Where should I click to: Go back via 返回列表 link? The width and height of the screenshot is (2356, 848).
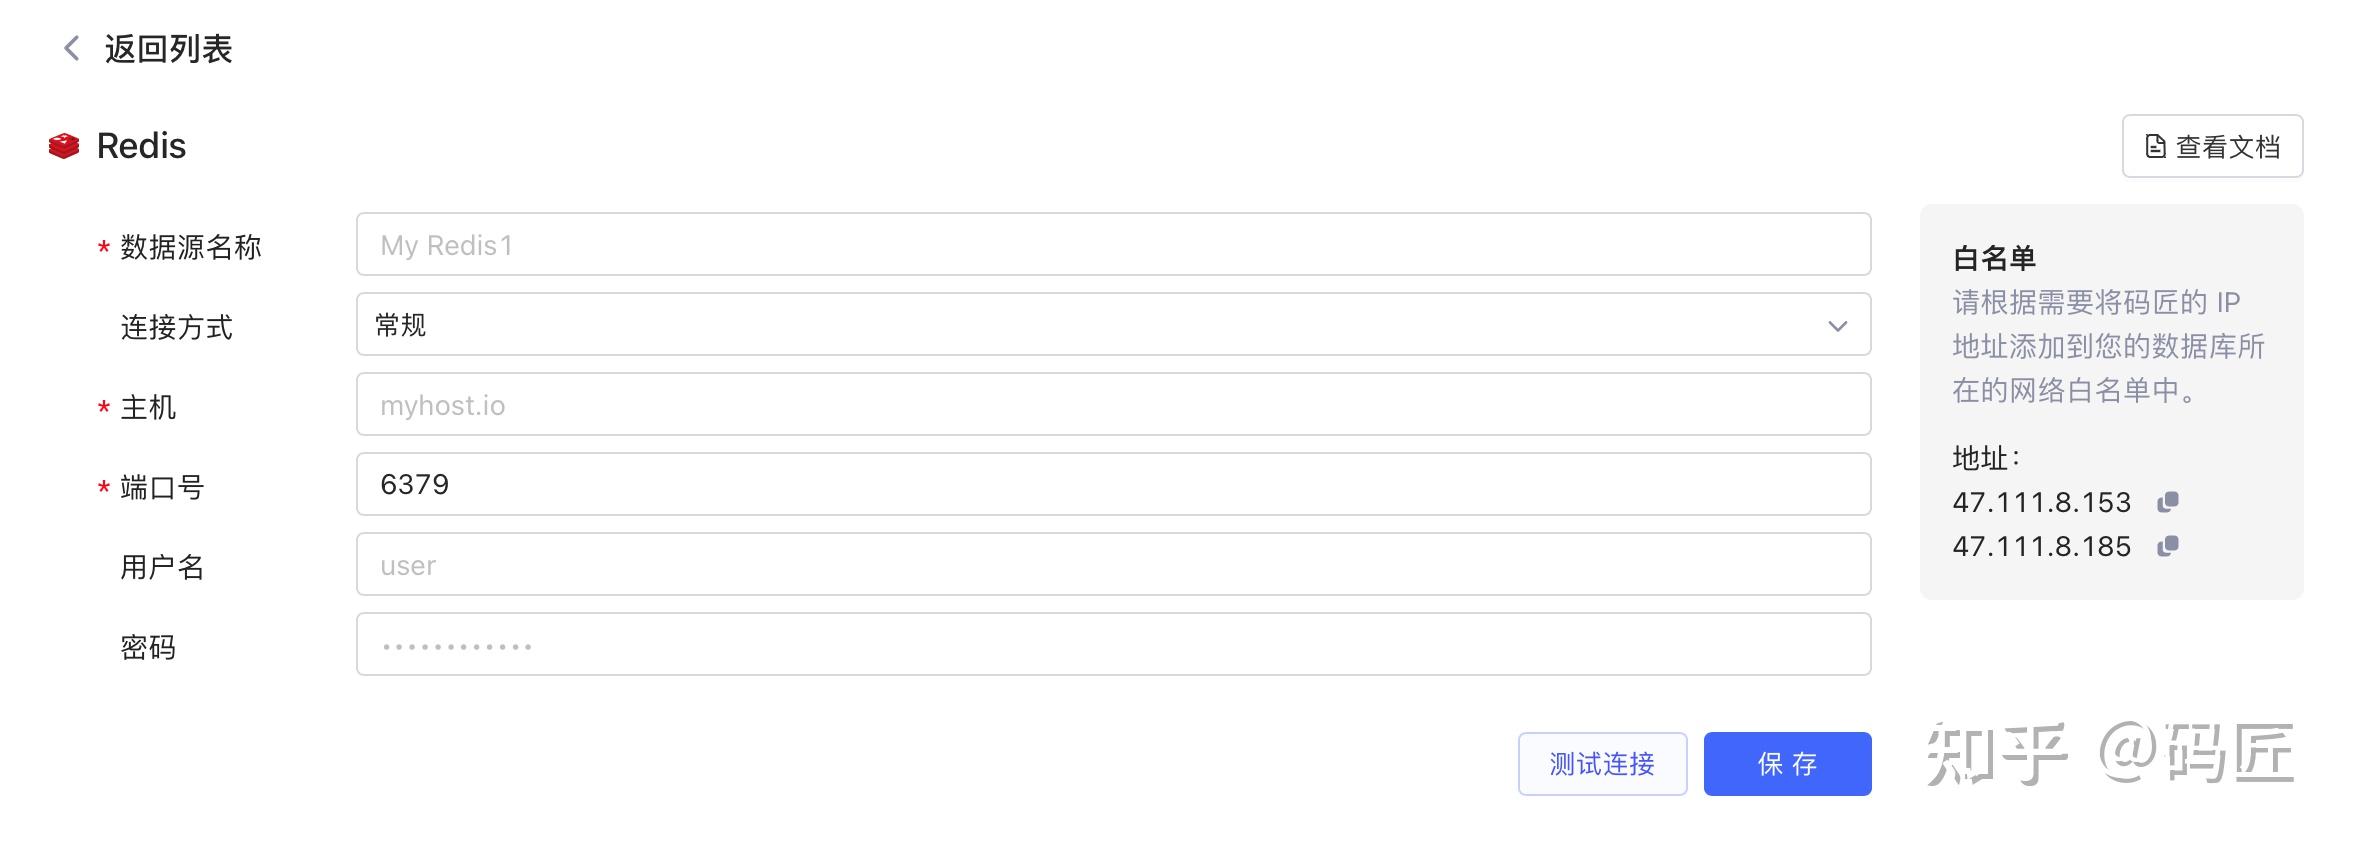(168, 49)
